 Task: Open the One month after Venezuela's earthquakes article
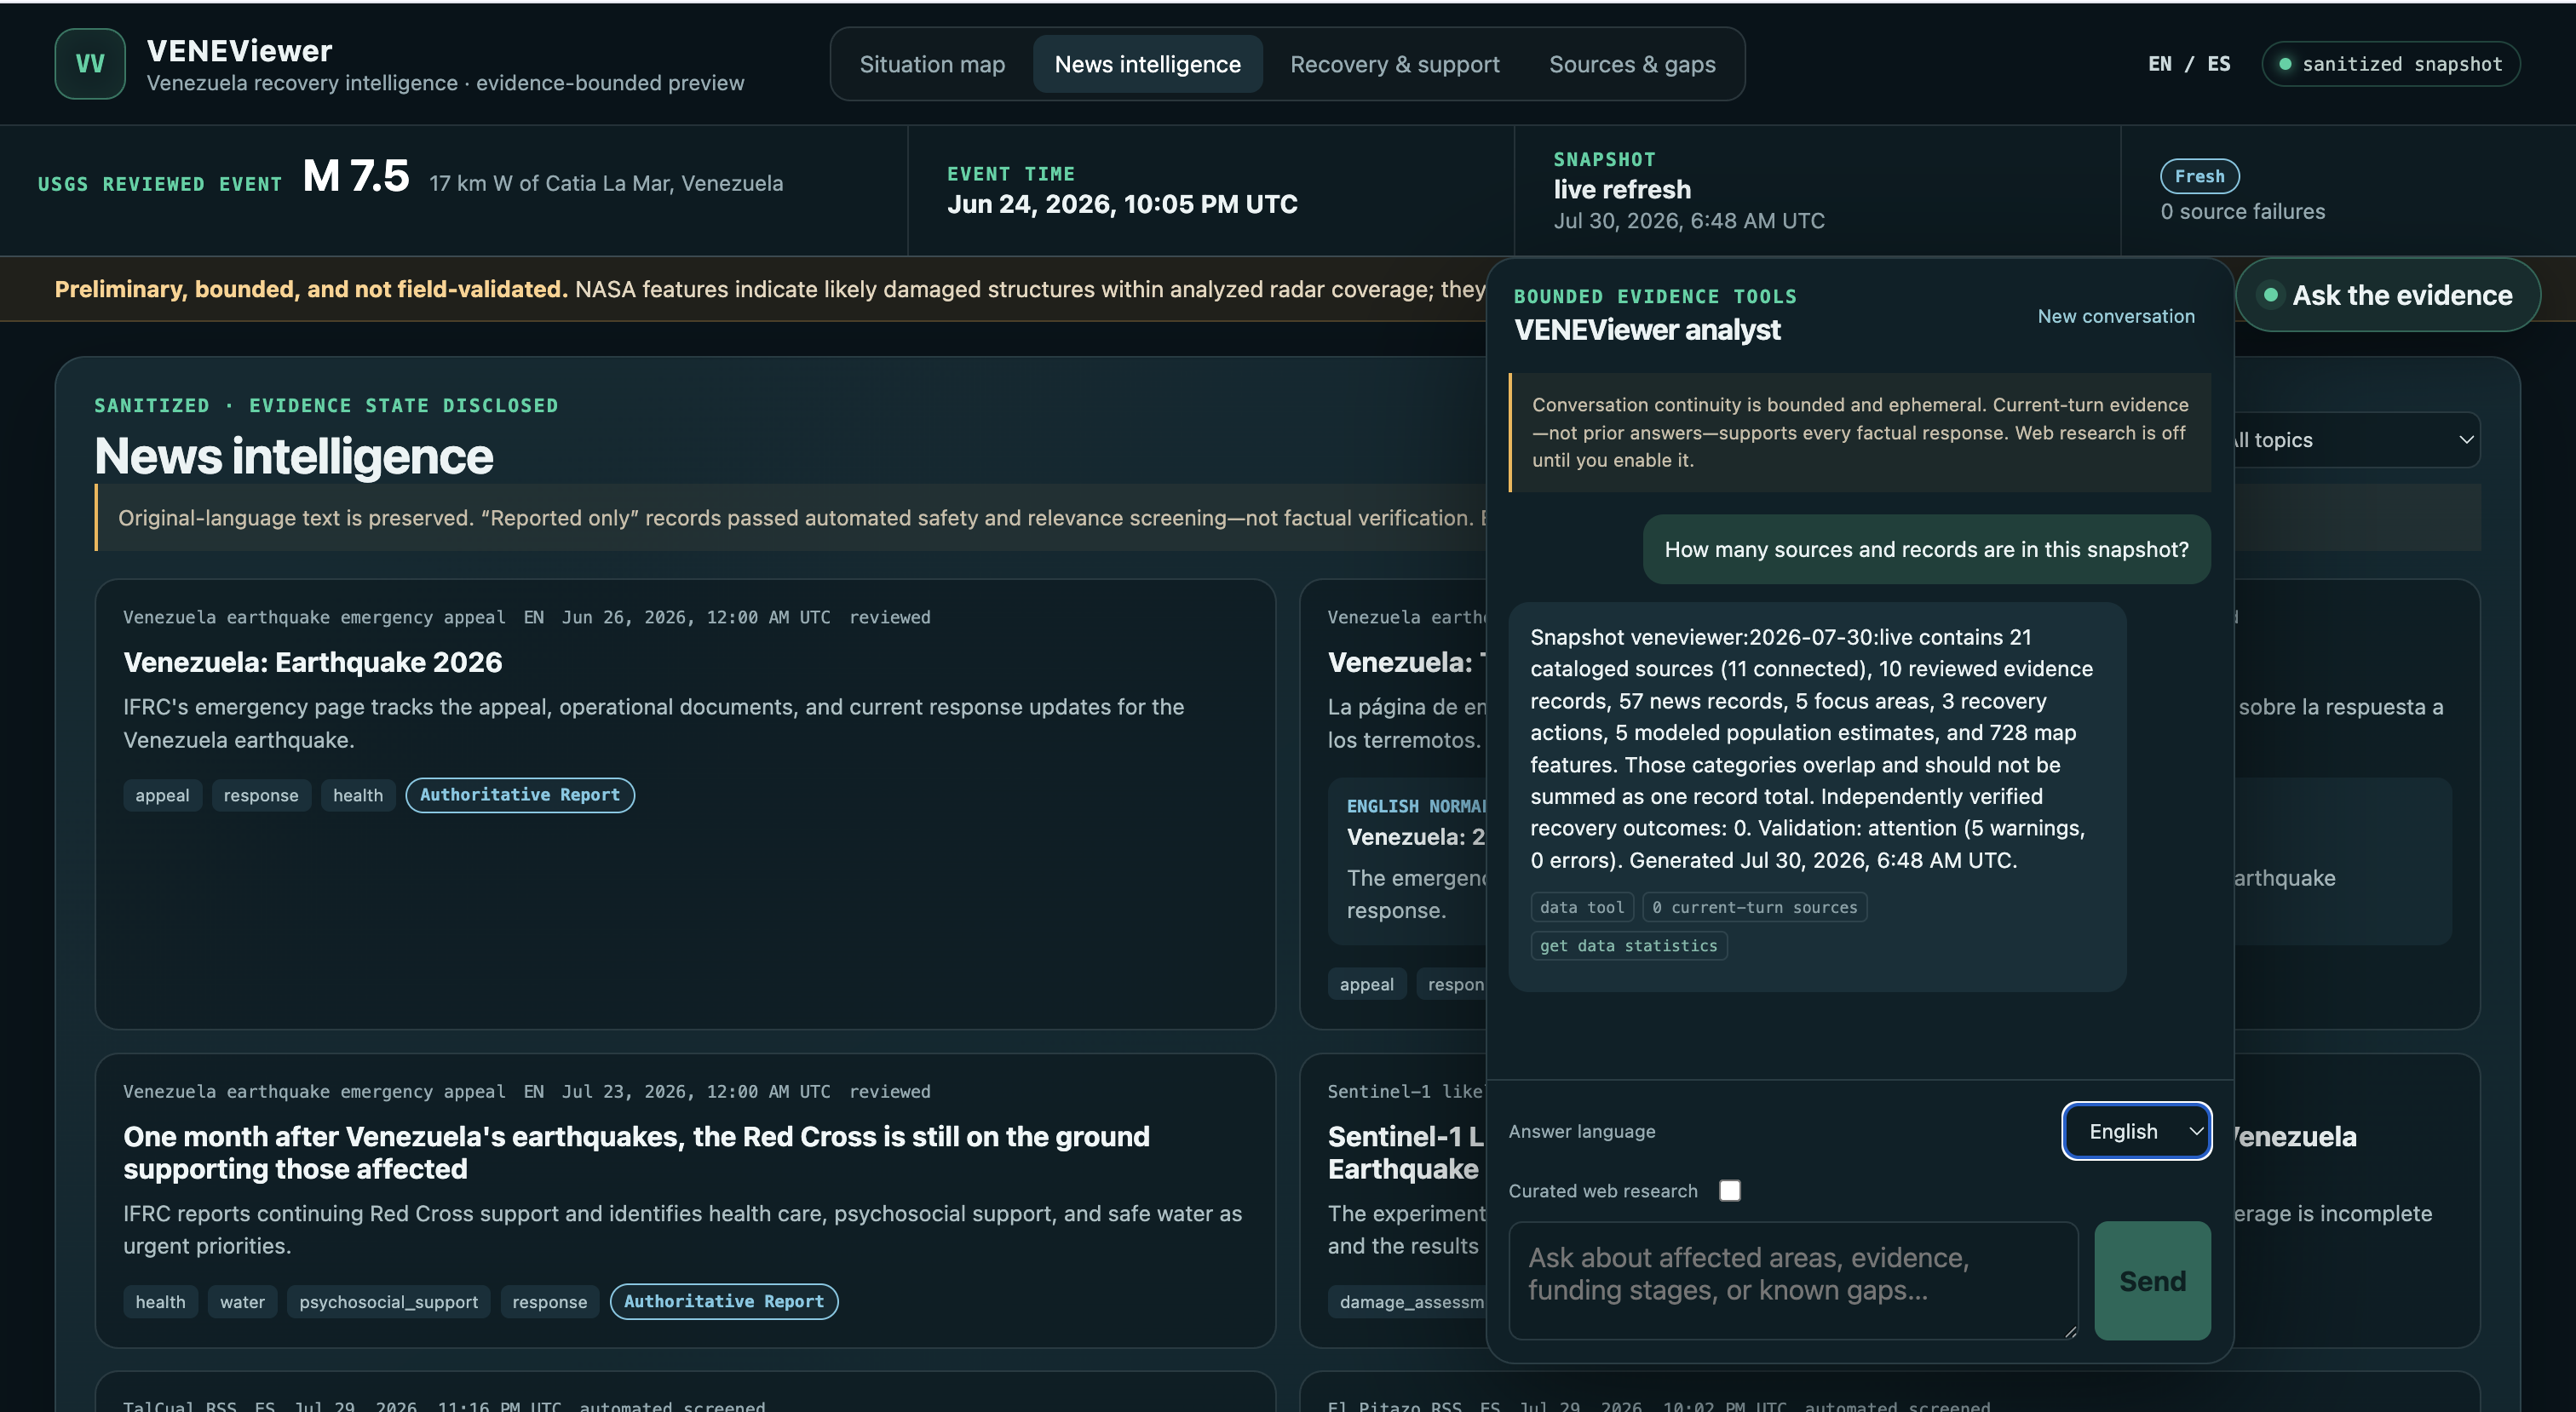[x=636, y=1152]
